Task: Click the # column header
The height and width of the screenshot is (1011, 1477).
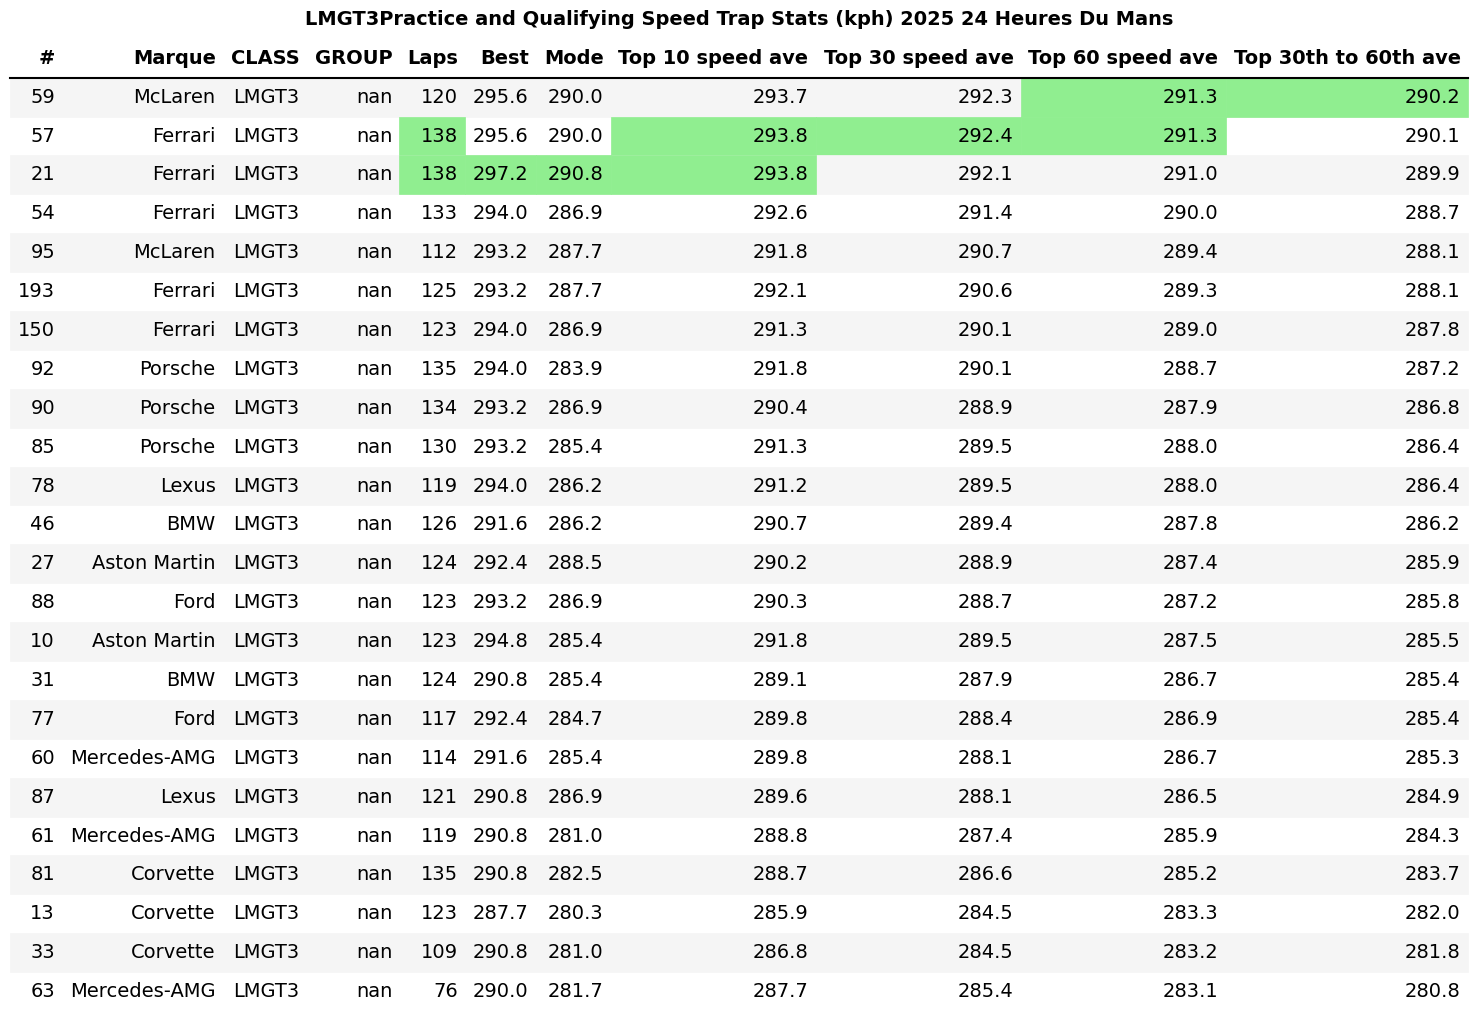Action: tap(46, 57)
